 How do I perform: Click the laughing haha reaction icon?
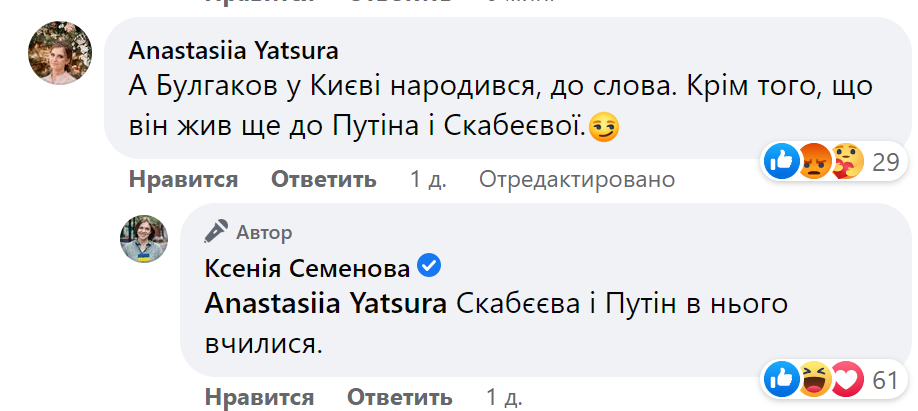[814, 378]
